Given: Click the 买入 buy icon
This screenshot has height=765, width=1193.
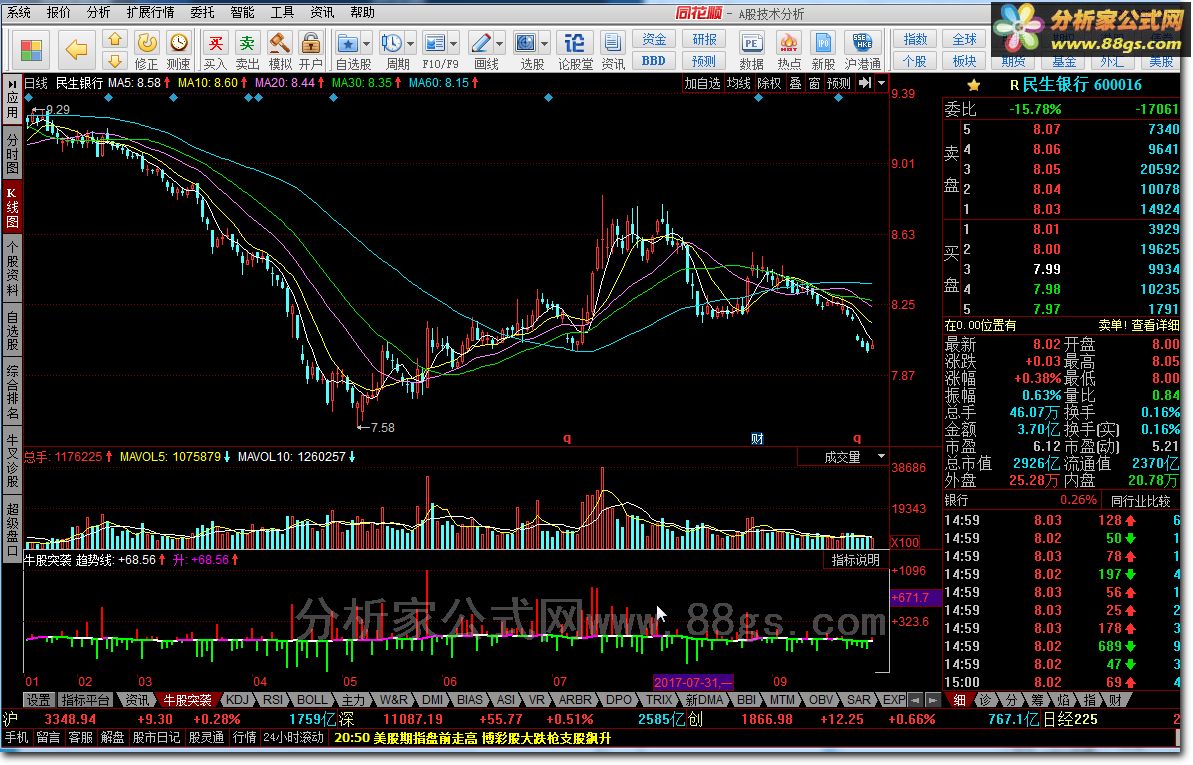Looking at the screenshot, I should (215, 50).
